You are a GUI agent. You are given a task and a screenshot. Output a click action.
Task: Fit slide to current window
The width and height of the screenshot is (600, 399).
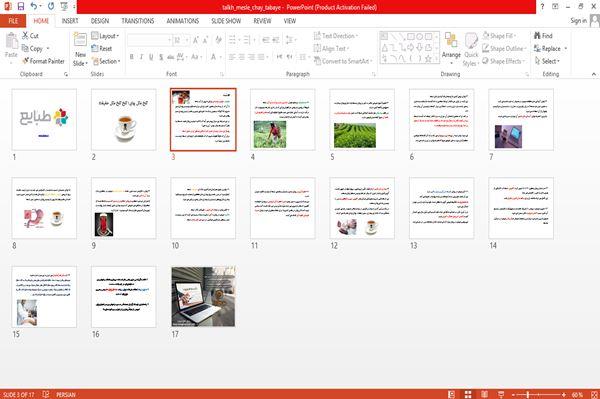pos(594,394)
